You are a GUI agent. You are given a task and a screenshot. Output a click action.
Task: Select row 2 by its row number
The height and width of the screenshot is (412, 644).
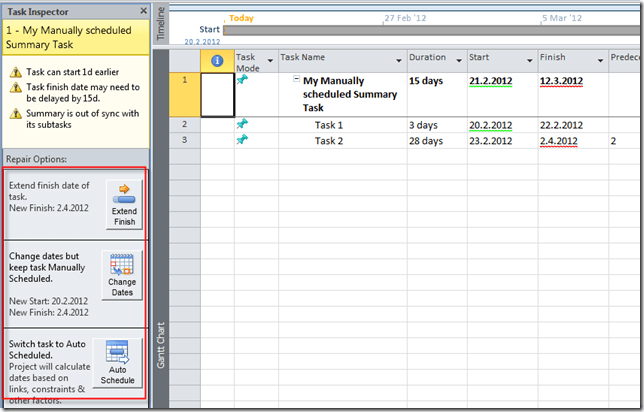(184, 125)
